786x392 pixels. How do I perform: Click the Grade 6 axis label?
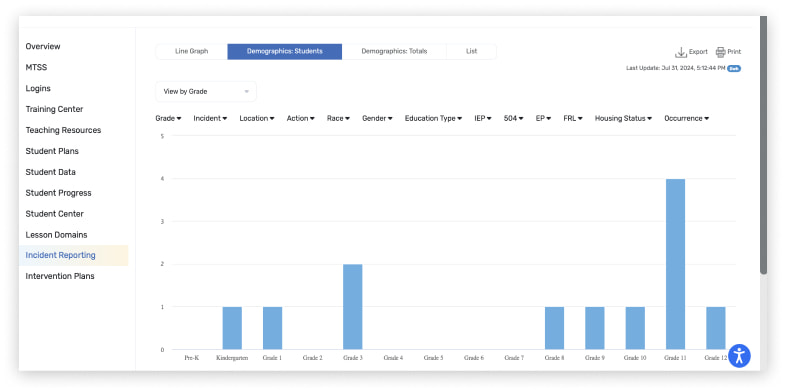click(474, 358)
